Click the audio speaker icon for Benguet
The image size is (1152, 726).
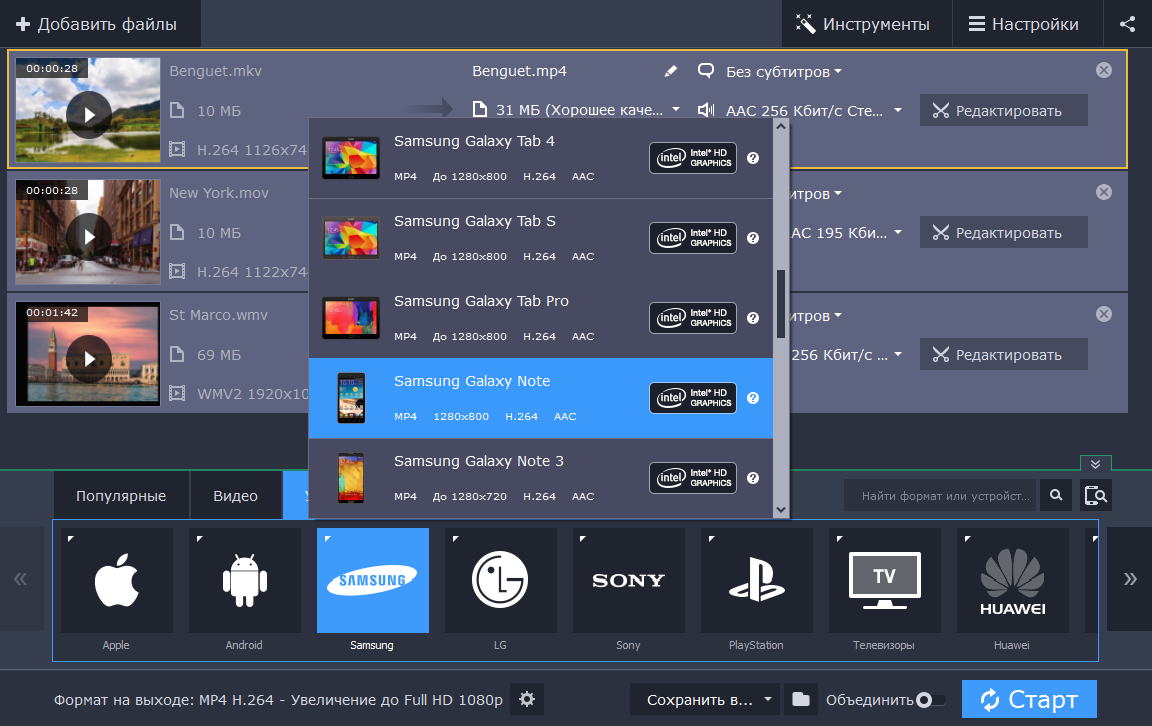(x=705, y=110)
